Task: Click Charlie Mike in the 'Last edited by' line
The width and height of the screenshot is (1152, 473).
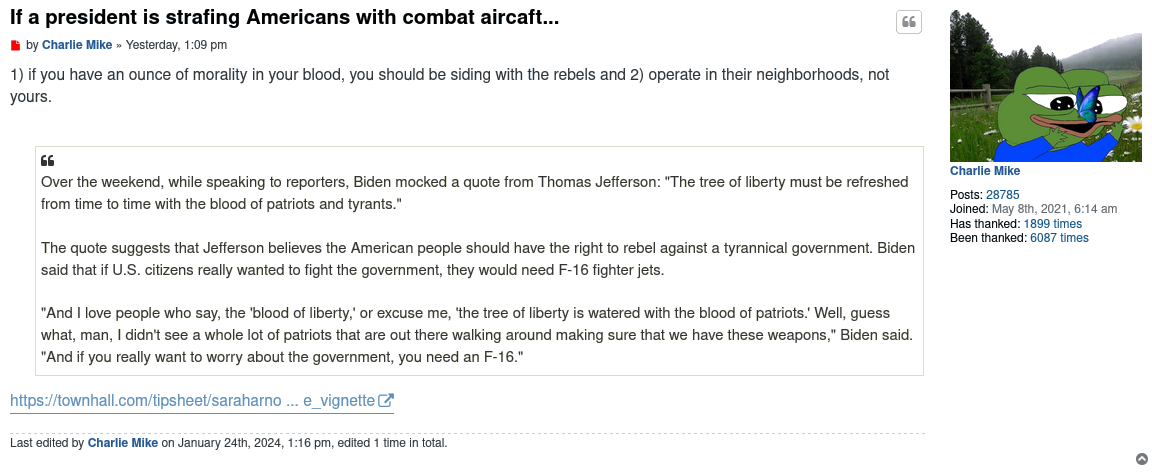Action: point(123,443)
